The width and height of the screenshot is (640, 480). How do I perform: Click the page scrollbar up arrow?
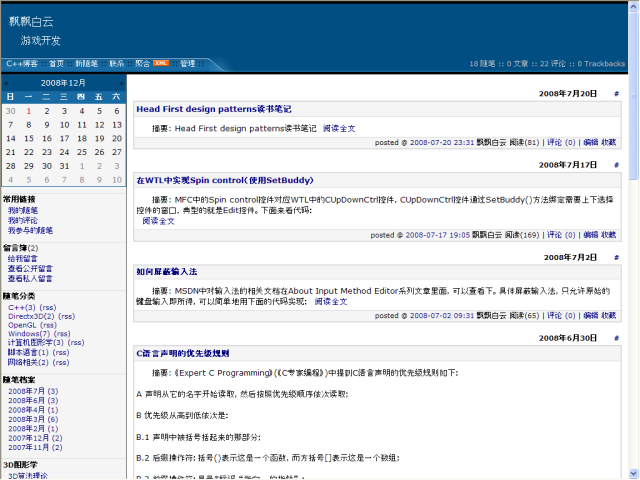click(x=634, y=7)
